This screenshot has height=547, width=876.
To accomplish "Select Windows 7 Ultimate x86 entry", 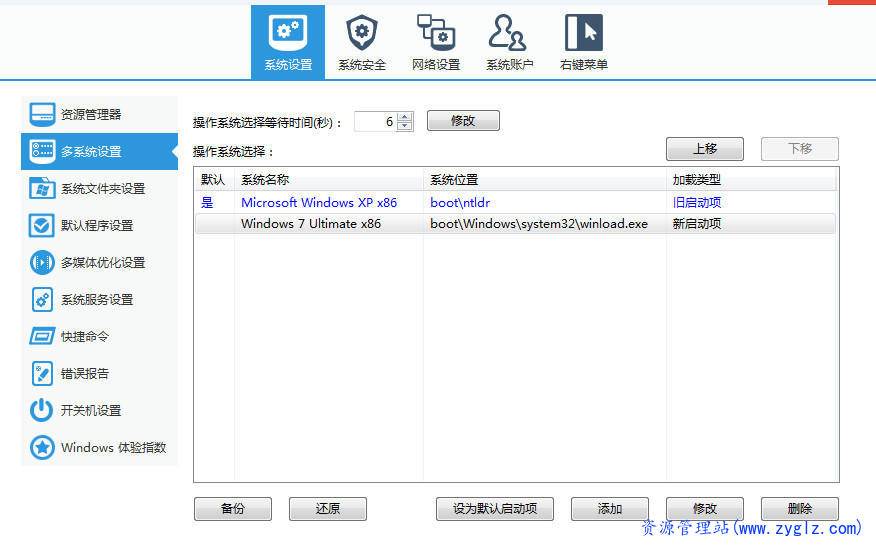I will pos(311,224).
